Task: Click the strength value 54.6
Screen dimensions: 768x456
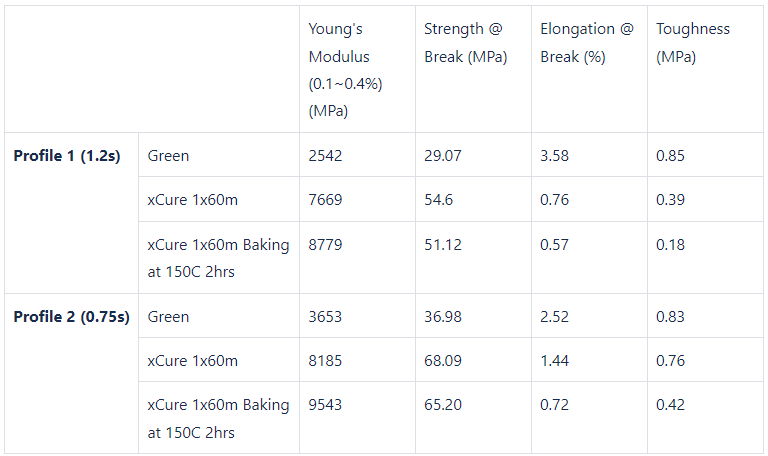Action: (x=438, y=200)
